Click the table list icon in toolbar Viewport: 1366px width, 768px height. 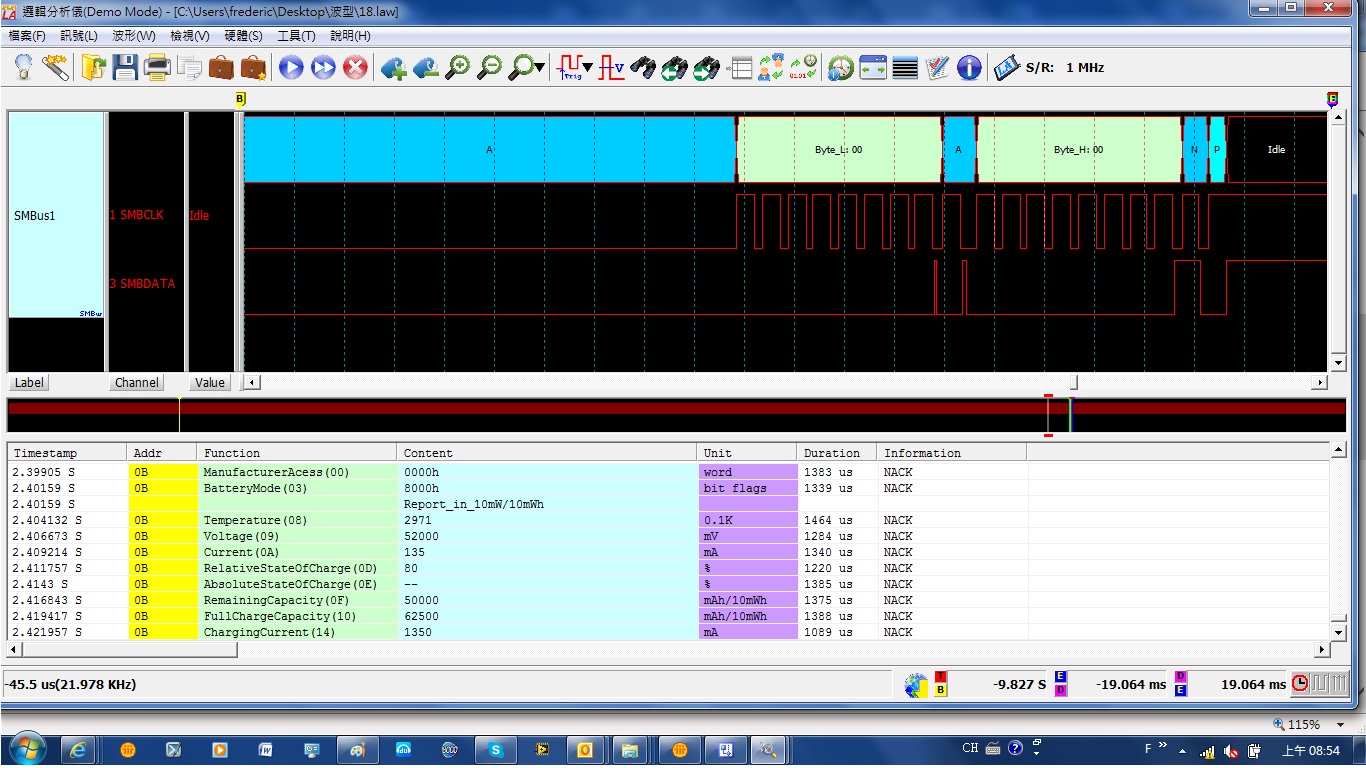click(739, 67)
